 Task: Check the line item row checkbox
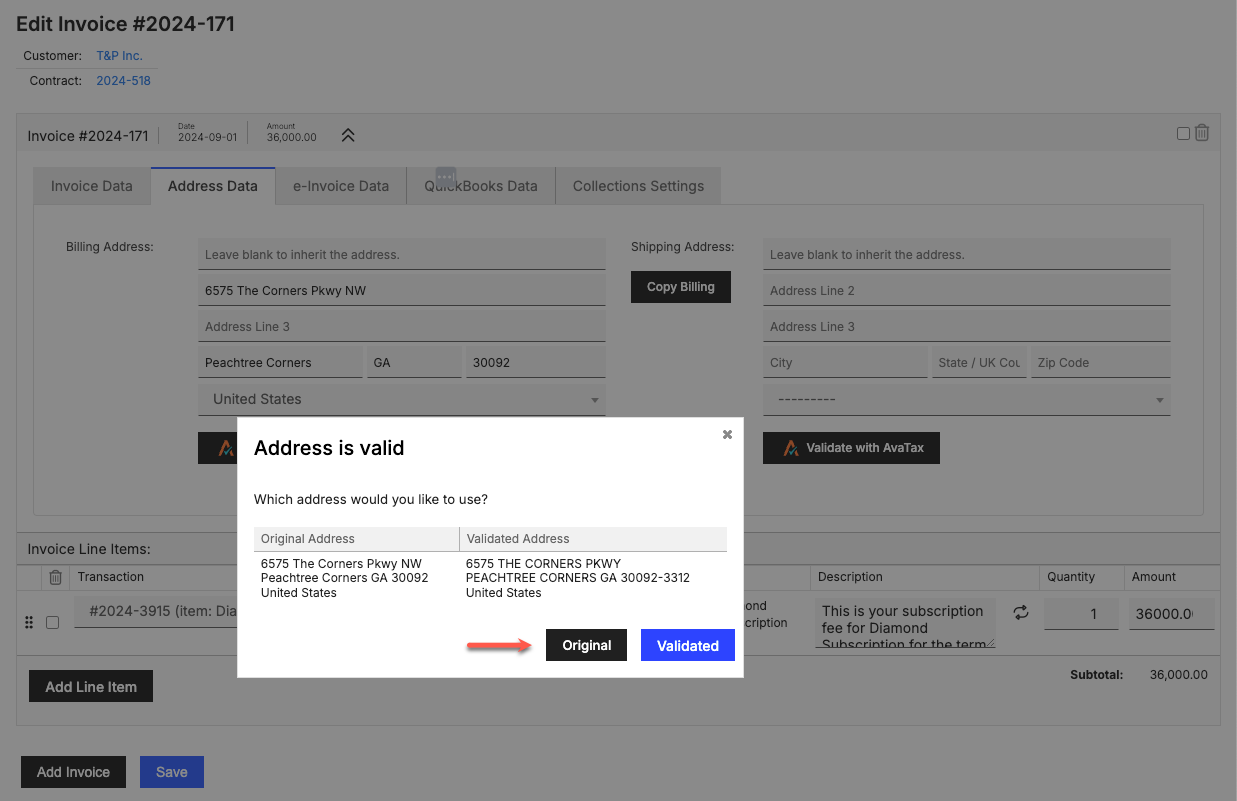click(x=52, y=622)
